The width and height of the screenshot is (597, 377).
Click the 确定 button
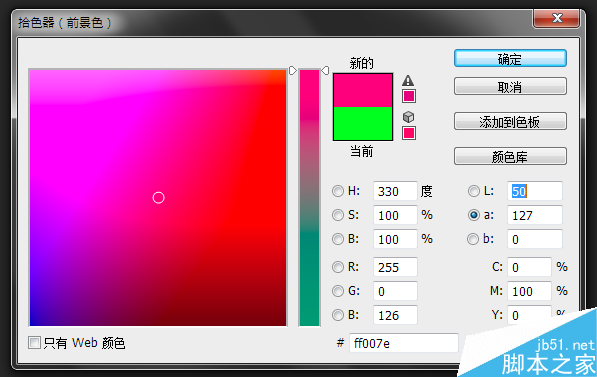click(x=510, y=59)
